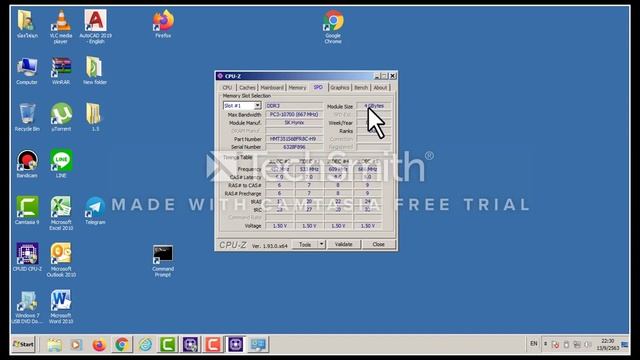Switch to the Mainboard tab

pyautogui.click(x=272, y=87)
